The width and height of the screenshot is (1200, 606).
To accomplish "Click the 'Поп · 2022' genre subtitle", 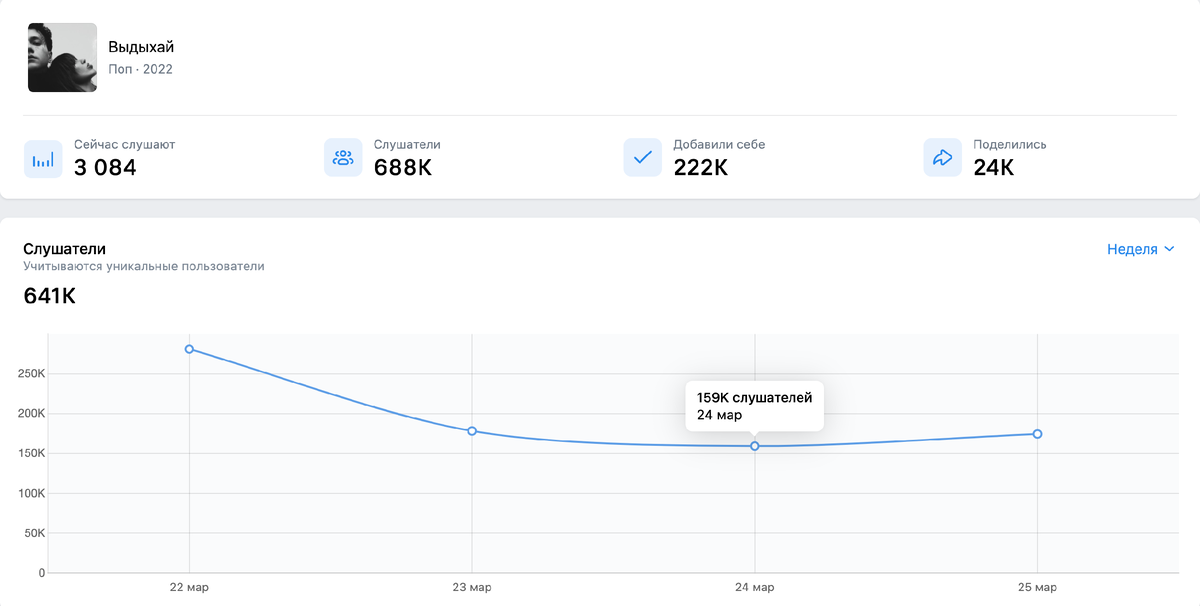I will pos(140,70).
